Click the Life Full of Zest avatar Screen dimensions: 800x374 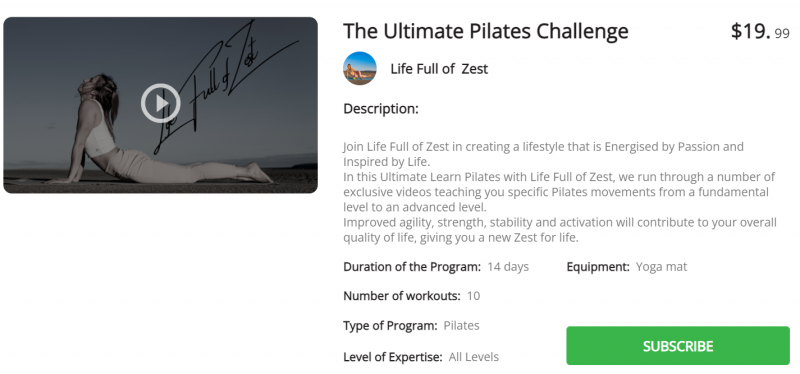pos(360,68)
